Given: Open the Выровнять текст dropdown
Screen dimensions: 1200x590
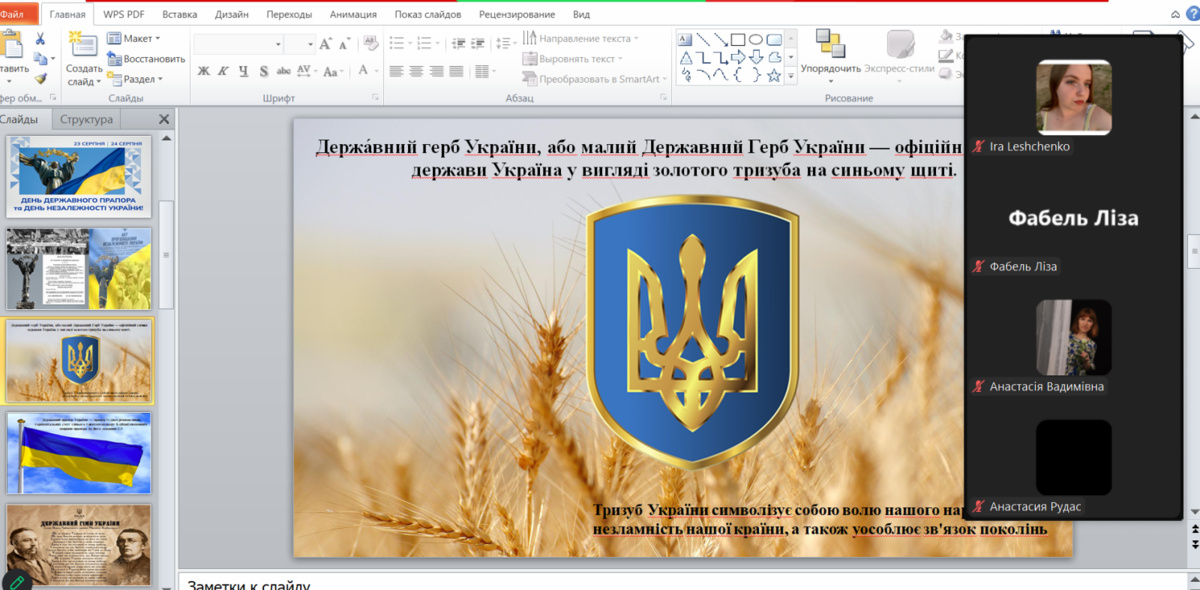Looking at the screenshot, I should (574, 59).
